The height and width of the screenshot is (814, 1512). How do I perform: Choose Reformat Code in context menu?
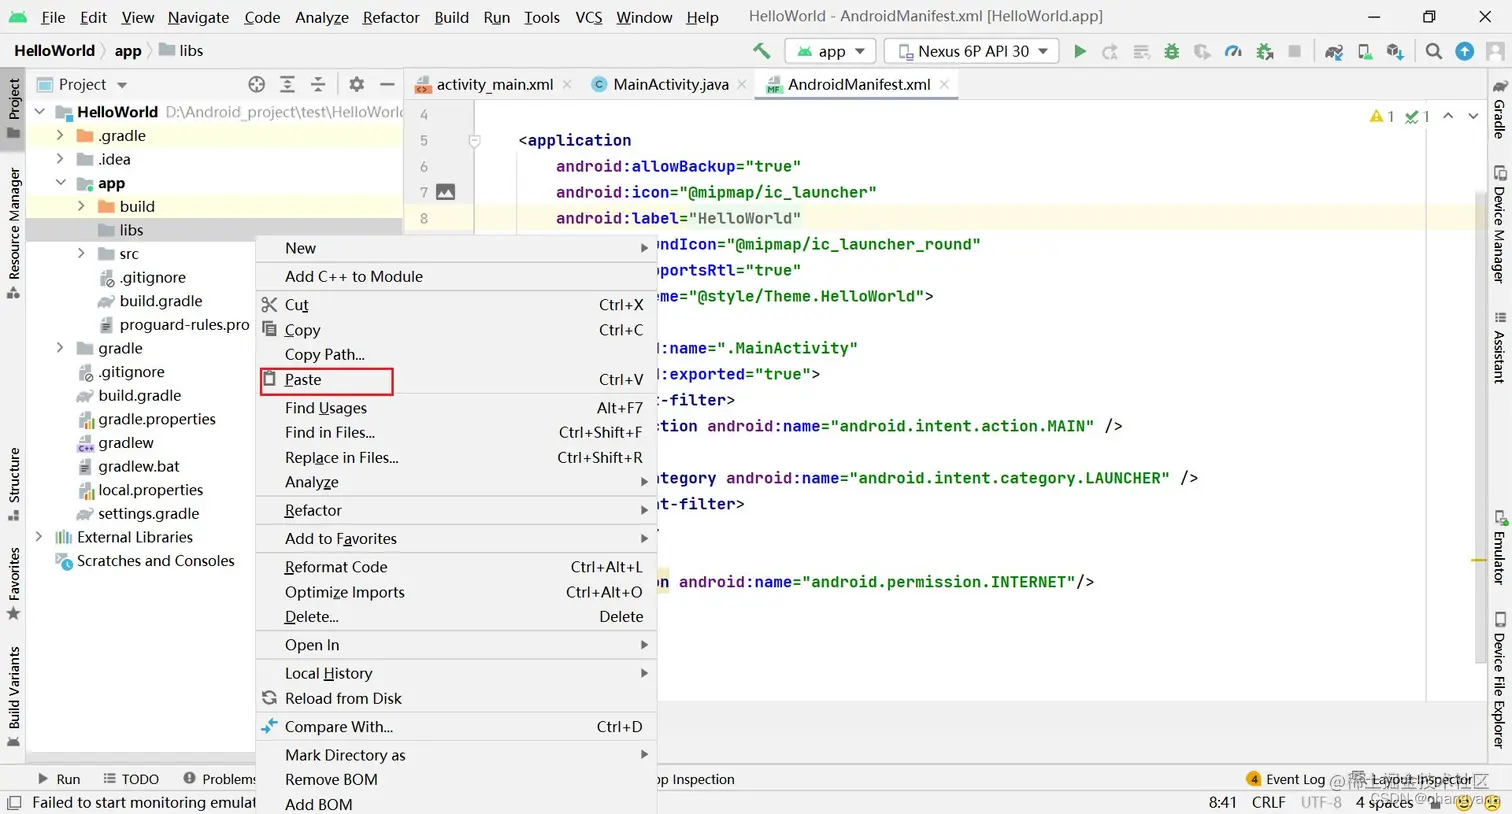pos(456,567)
